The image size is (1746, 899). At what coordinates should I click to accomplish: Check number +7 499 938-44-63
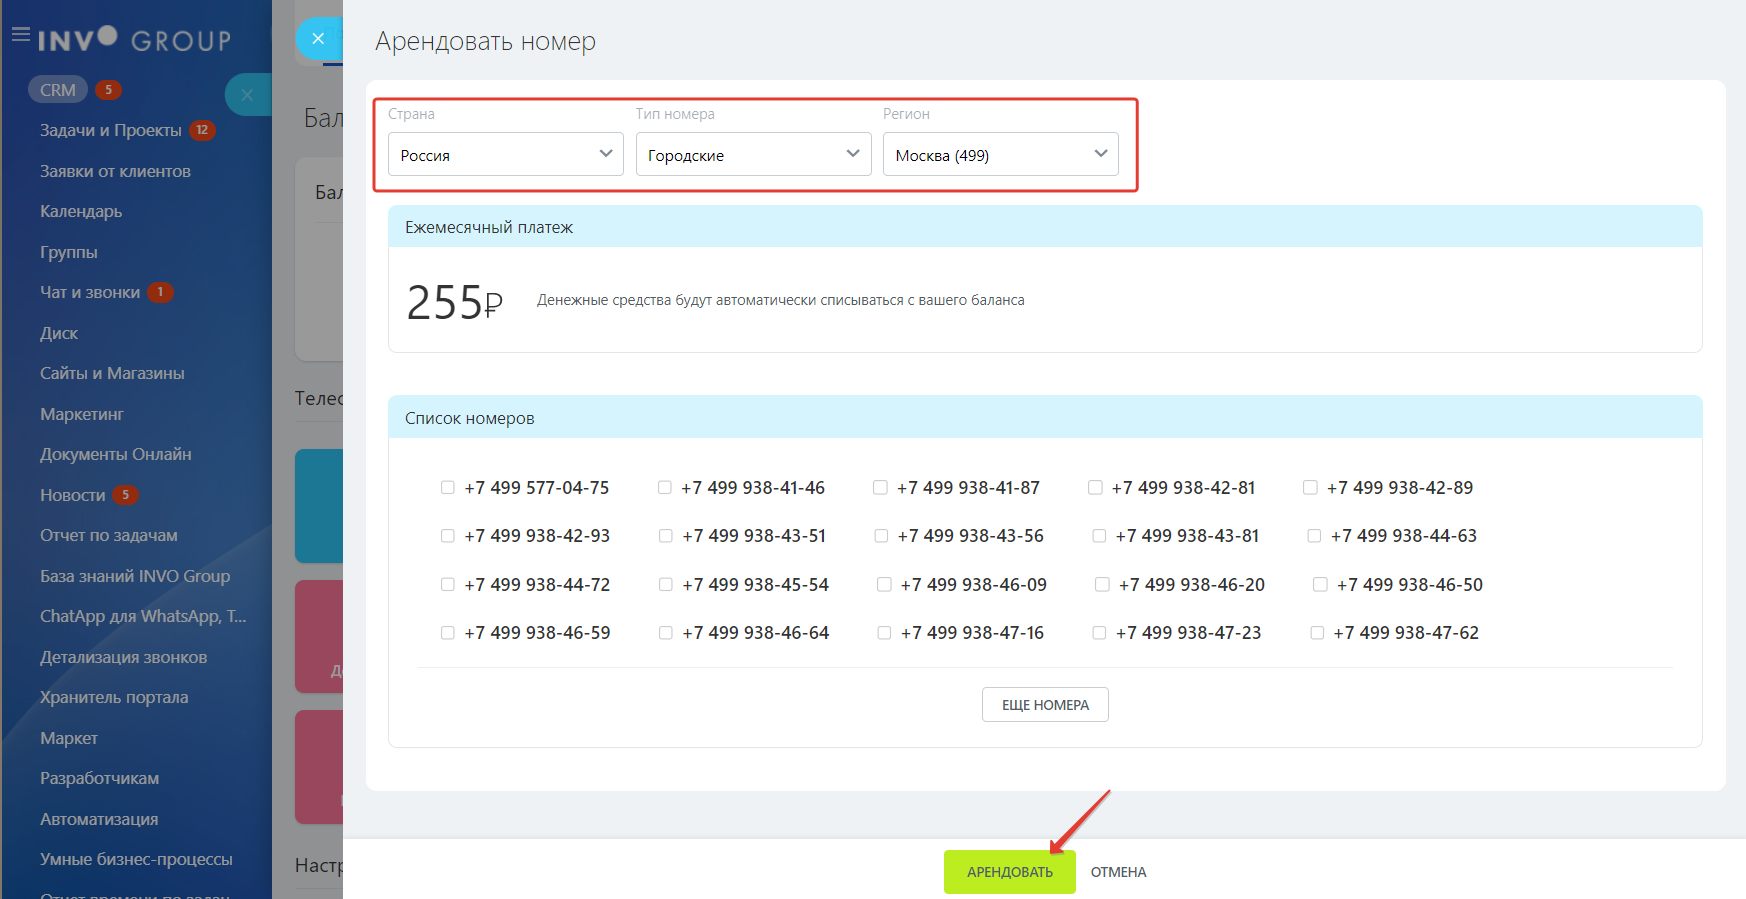click(x=1314, y=536)
